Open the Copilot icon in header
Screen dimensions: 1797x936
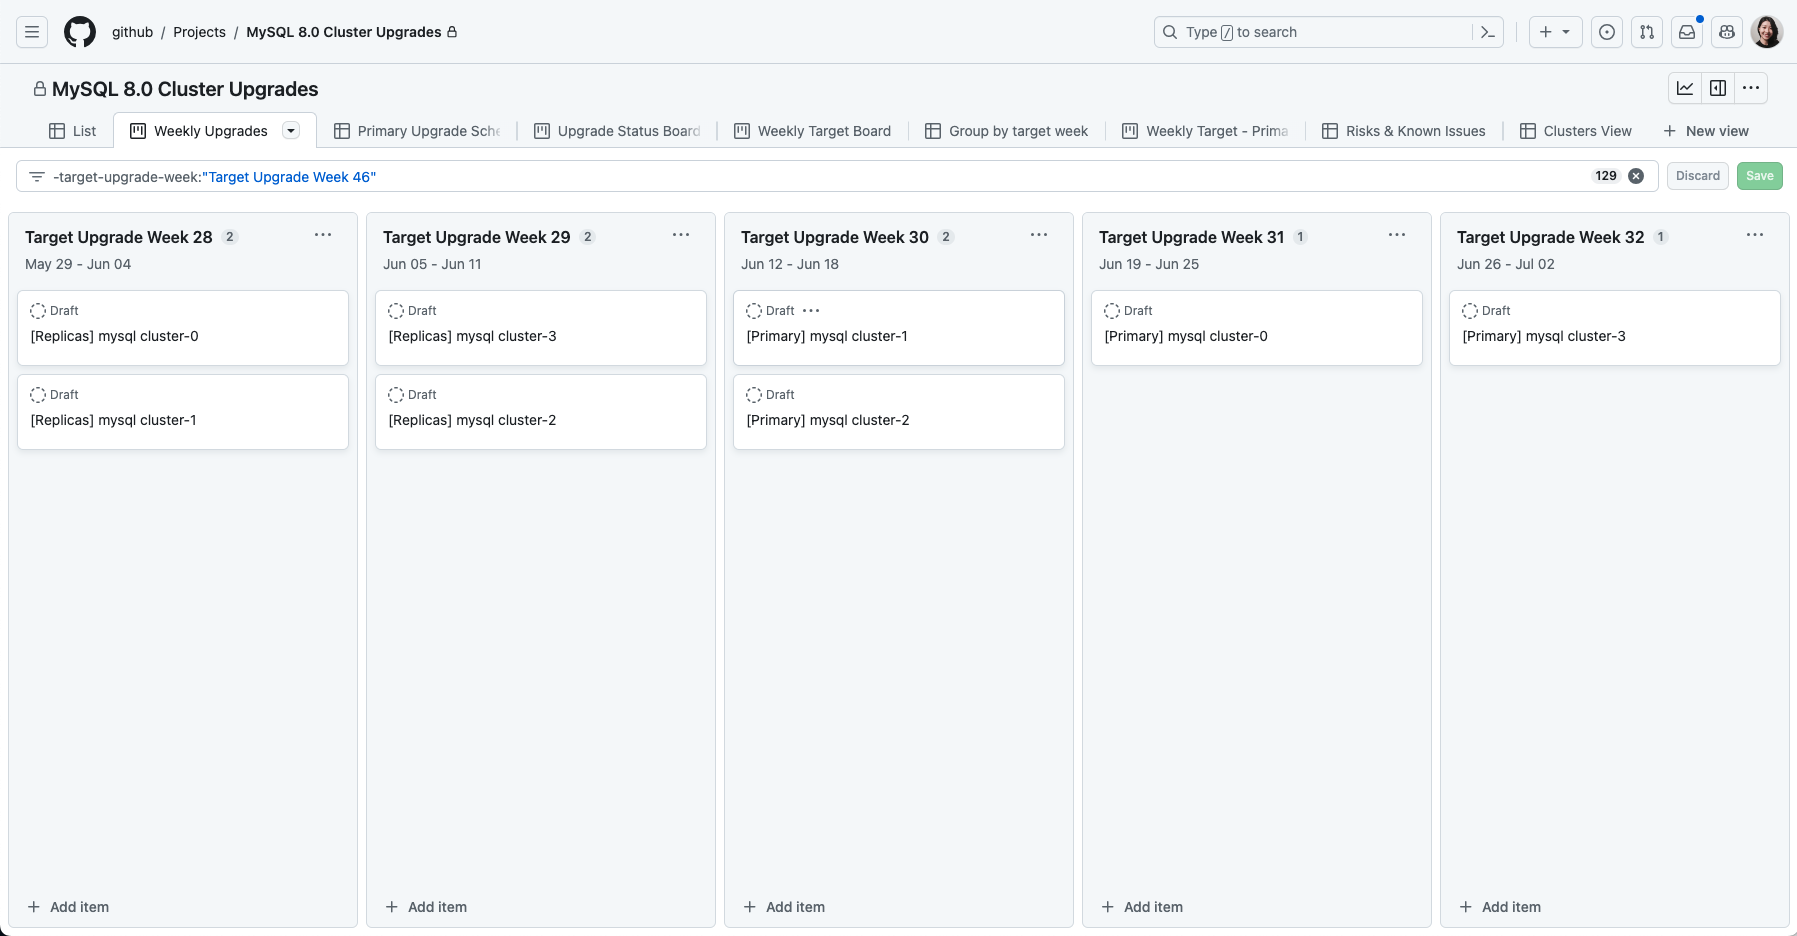pos(1727,32)
